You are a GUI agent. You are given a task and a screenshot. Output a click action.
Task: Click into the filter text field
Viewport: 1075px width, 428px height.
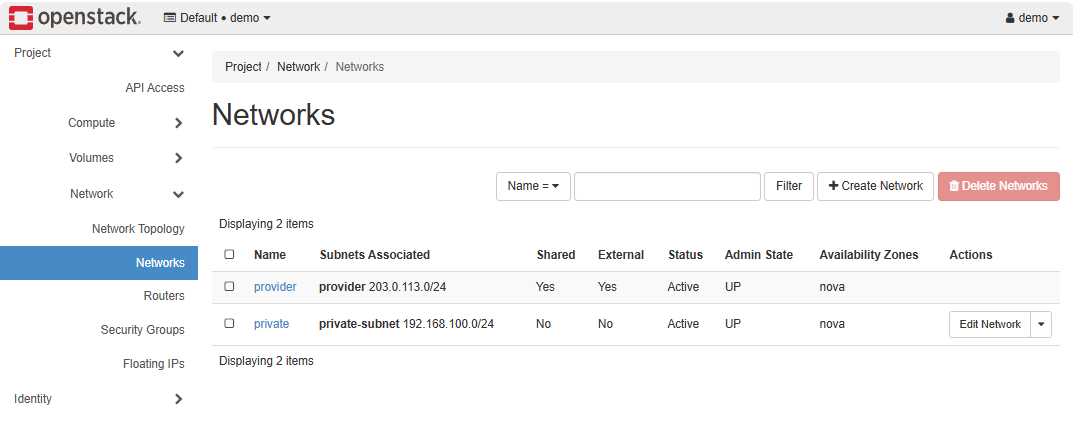pyautogui.click(x=667, y=186)
